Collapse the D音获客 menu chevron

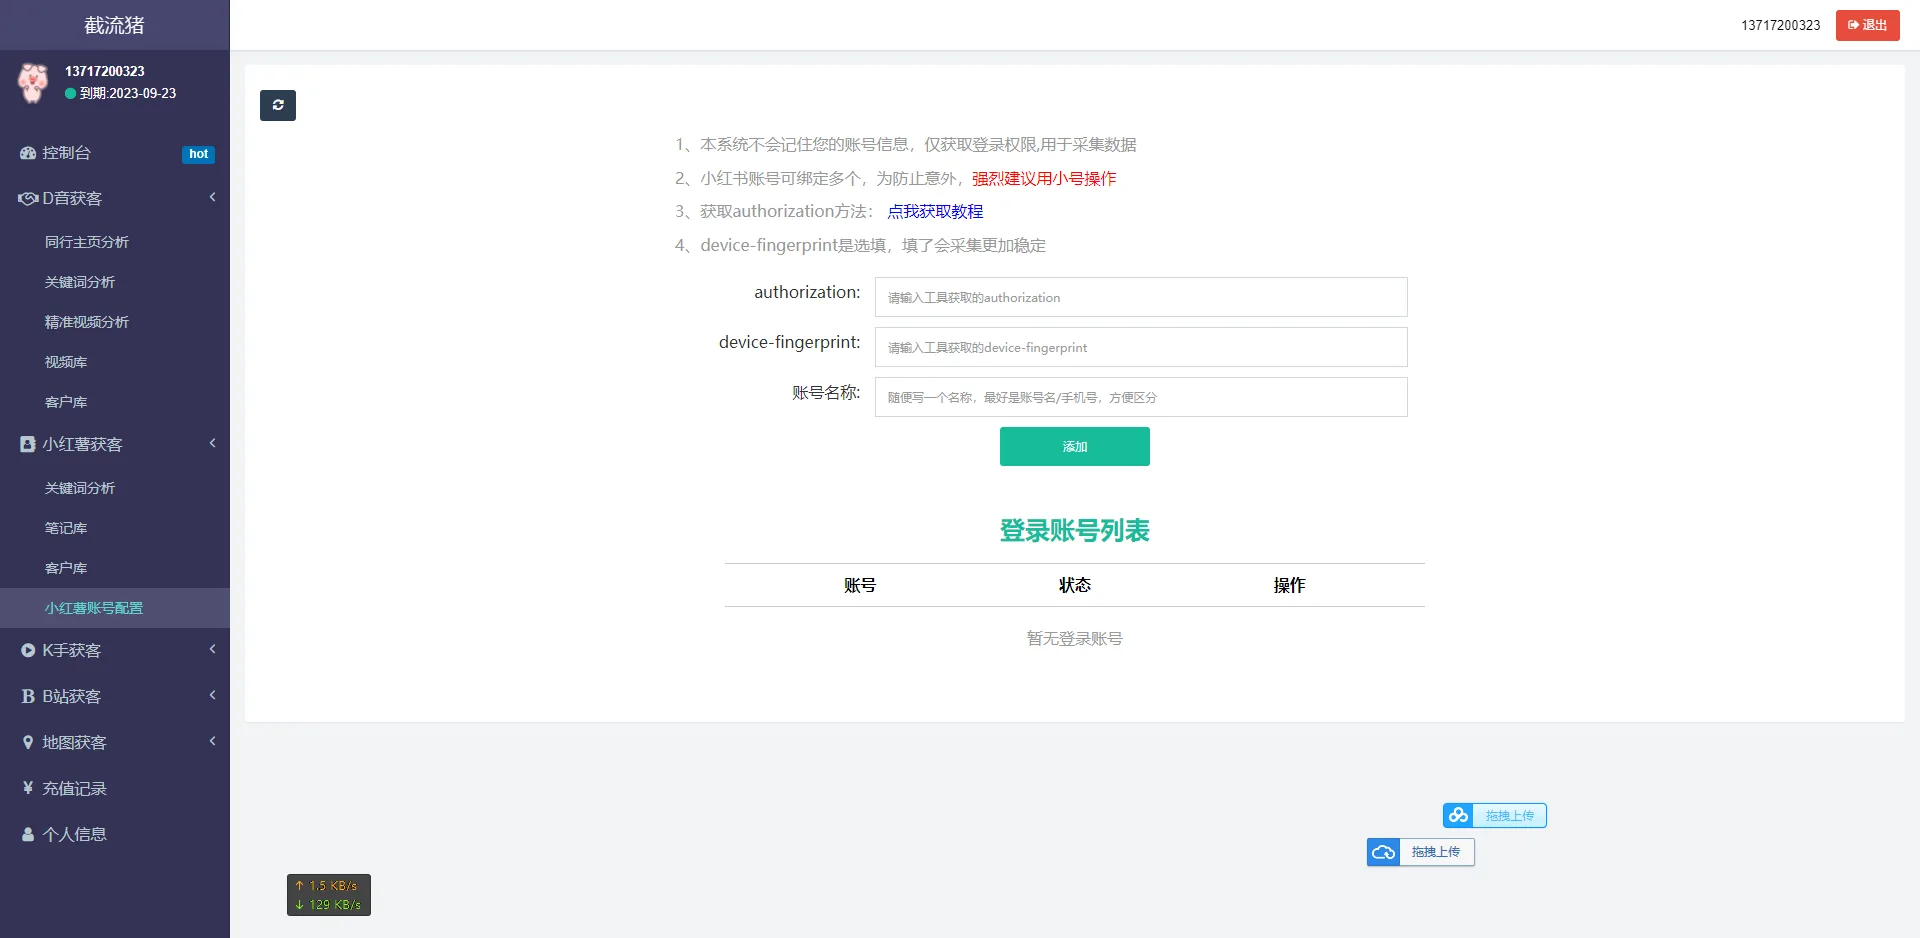211,197
